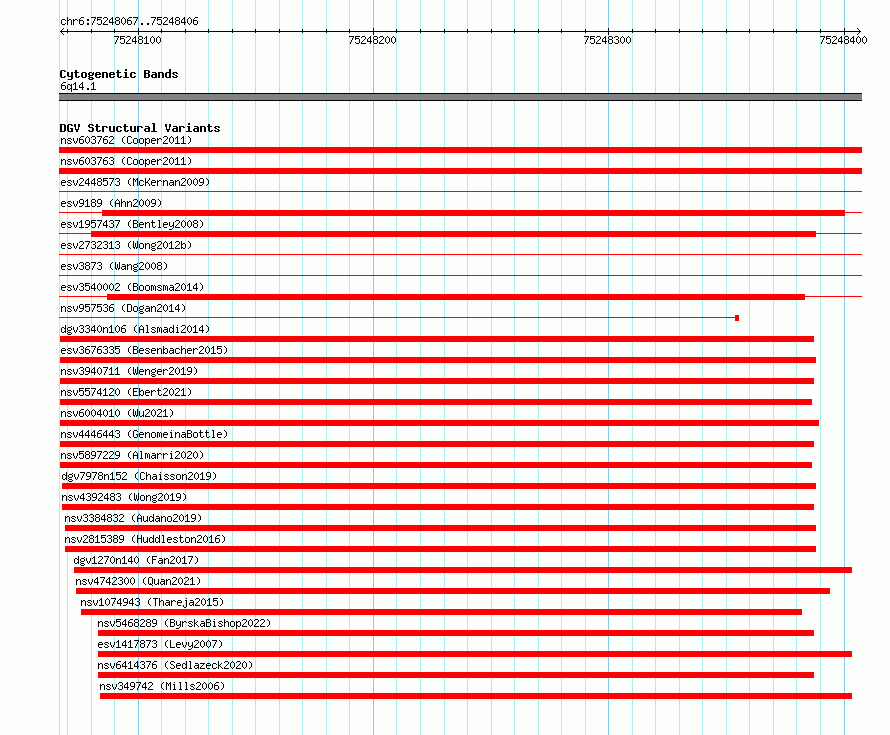Open the DGV Structural Variants track heading
890x735 pixels.
tap(140, 128)
